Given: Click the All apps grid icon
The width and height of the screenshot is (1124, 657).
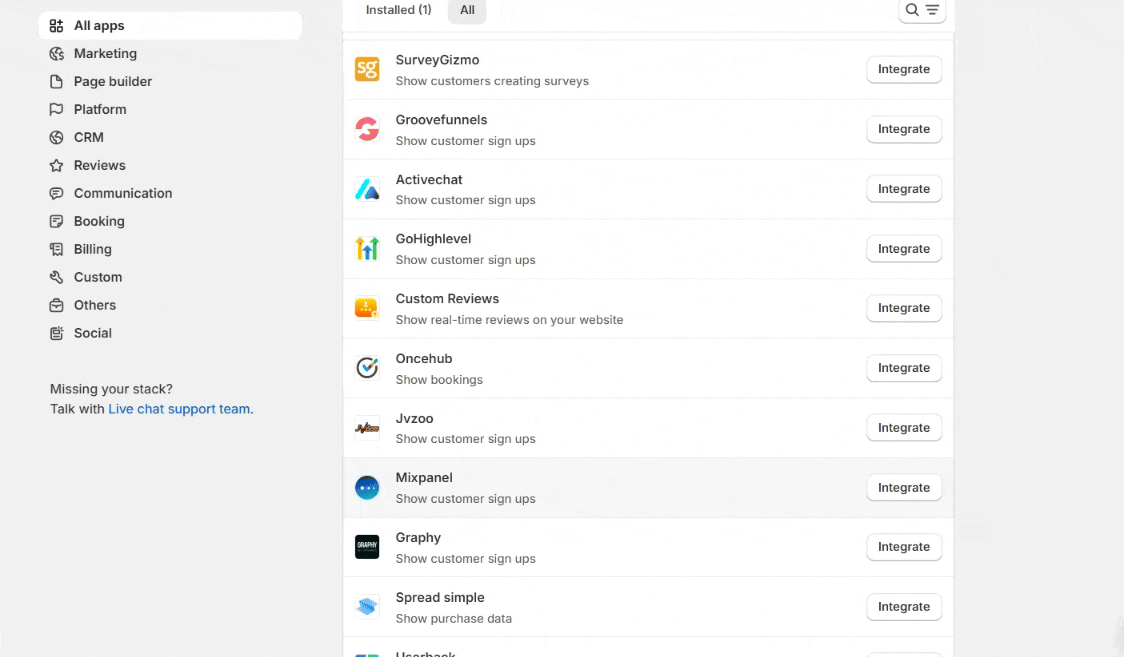Looking at the screenshot, I should 56,26.
